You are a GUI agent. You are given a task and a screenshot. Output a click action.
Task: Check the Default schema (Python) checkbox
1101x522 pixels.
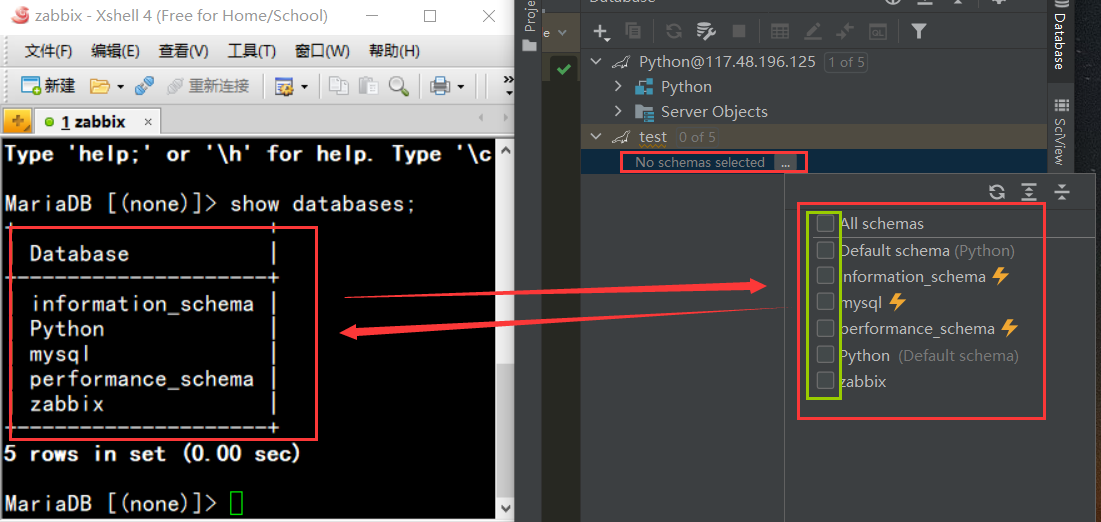[826, 250]
